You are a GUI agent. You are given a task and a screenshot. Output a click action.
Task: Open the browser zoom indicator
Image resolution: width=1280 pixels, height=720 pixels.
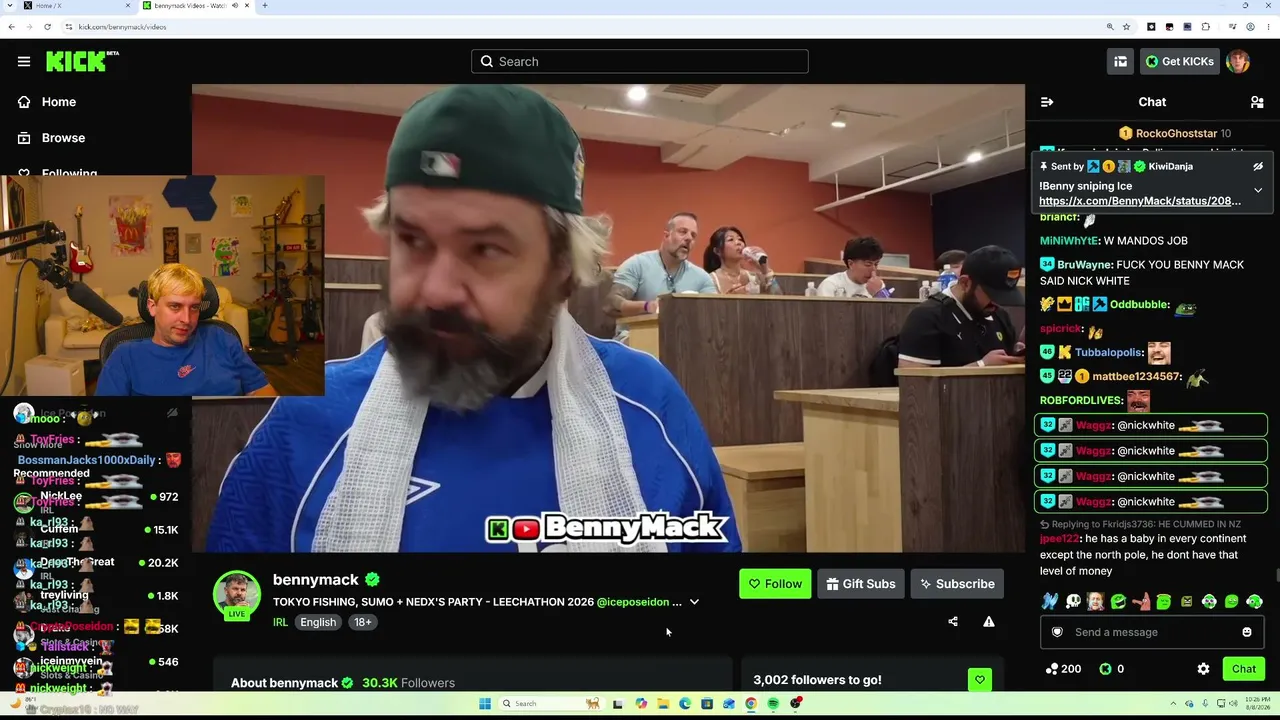click(1110, 27)
